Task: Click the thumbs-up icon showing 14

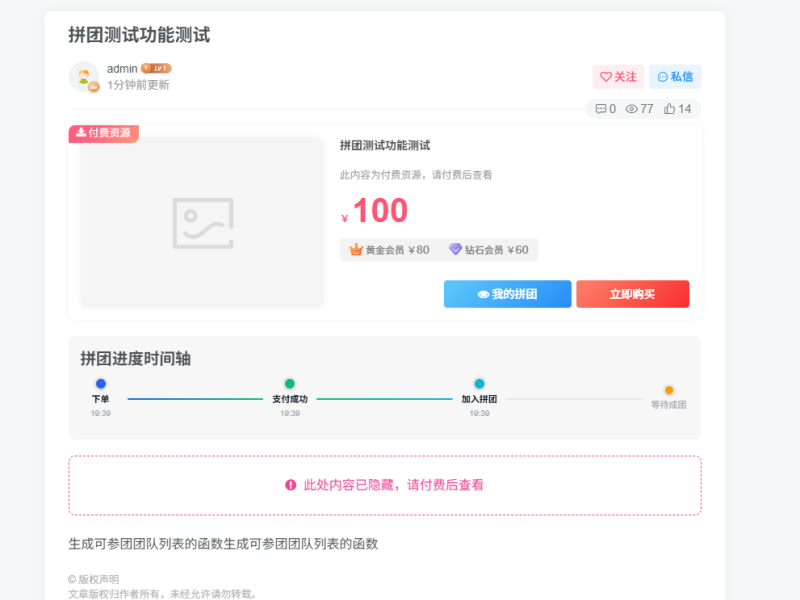Action: coord(670,110)
